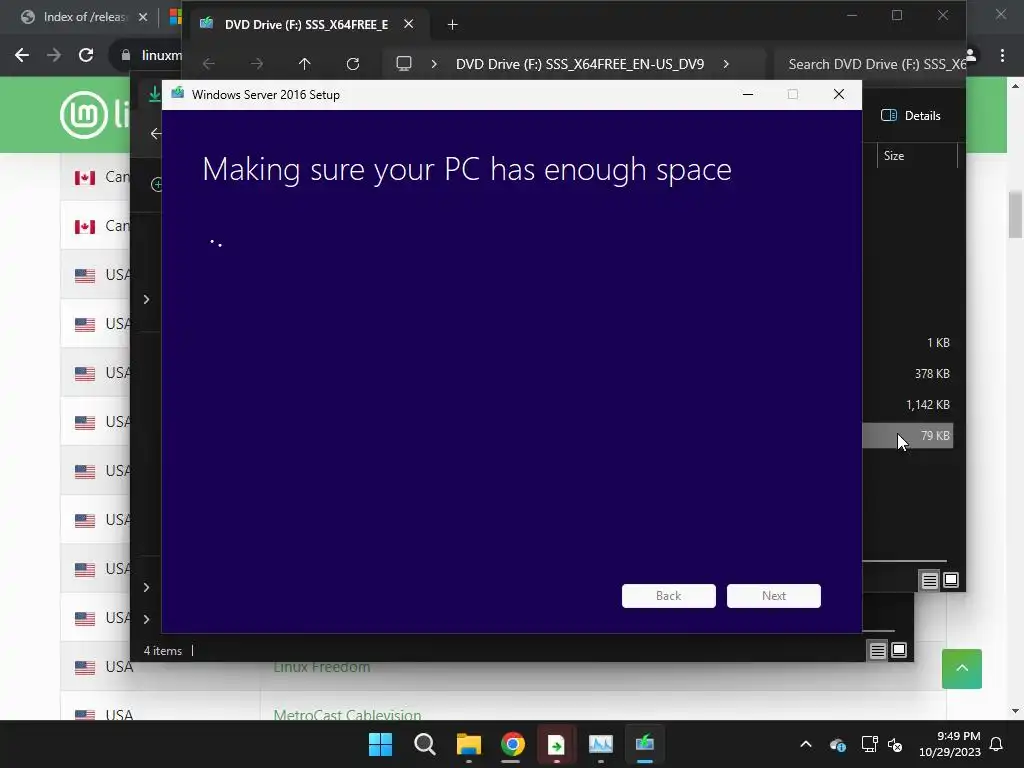Toggle the Details pane in File Explorer
Viewport: 1024px width, 768px height.
click(x=911, y=116)
